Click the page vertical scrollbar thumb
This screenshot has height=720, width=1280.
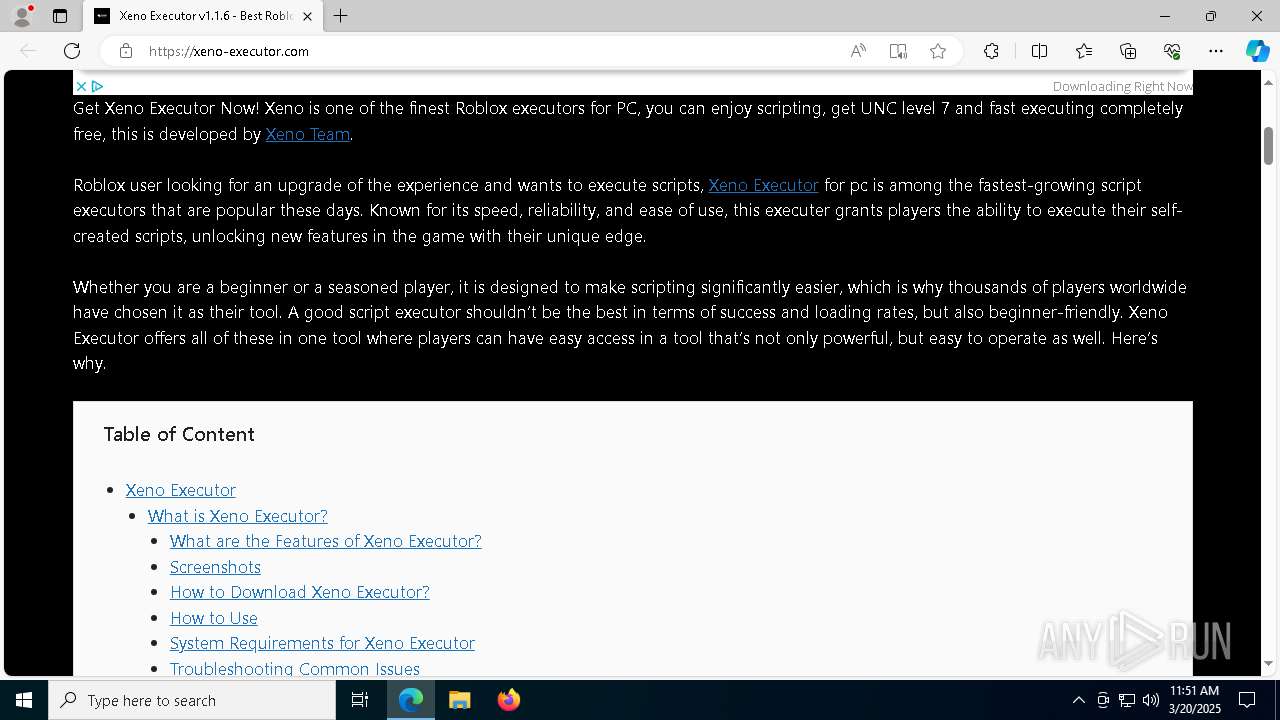(x=1268, y=146)
